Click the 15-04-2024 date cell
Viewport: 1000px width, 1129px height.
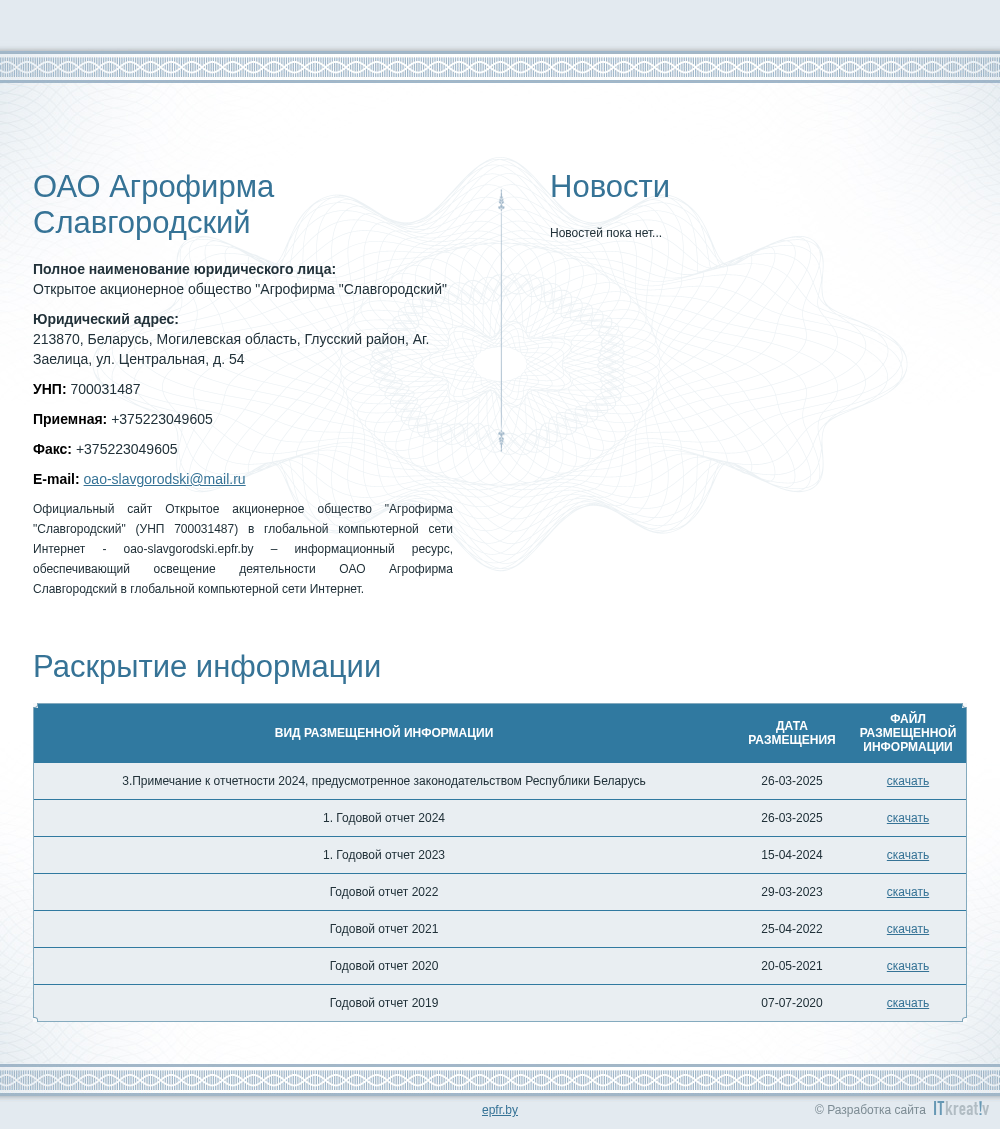pos(791,855)
